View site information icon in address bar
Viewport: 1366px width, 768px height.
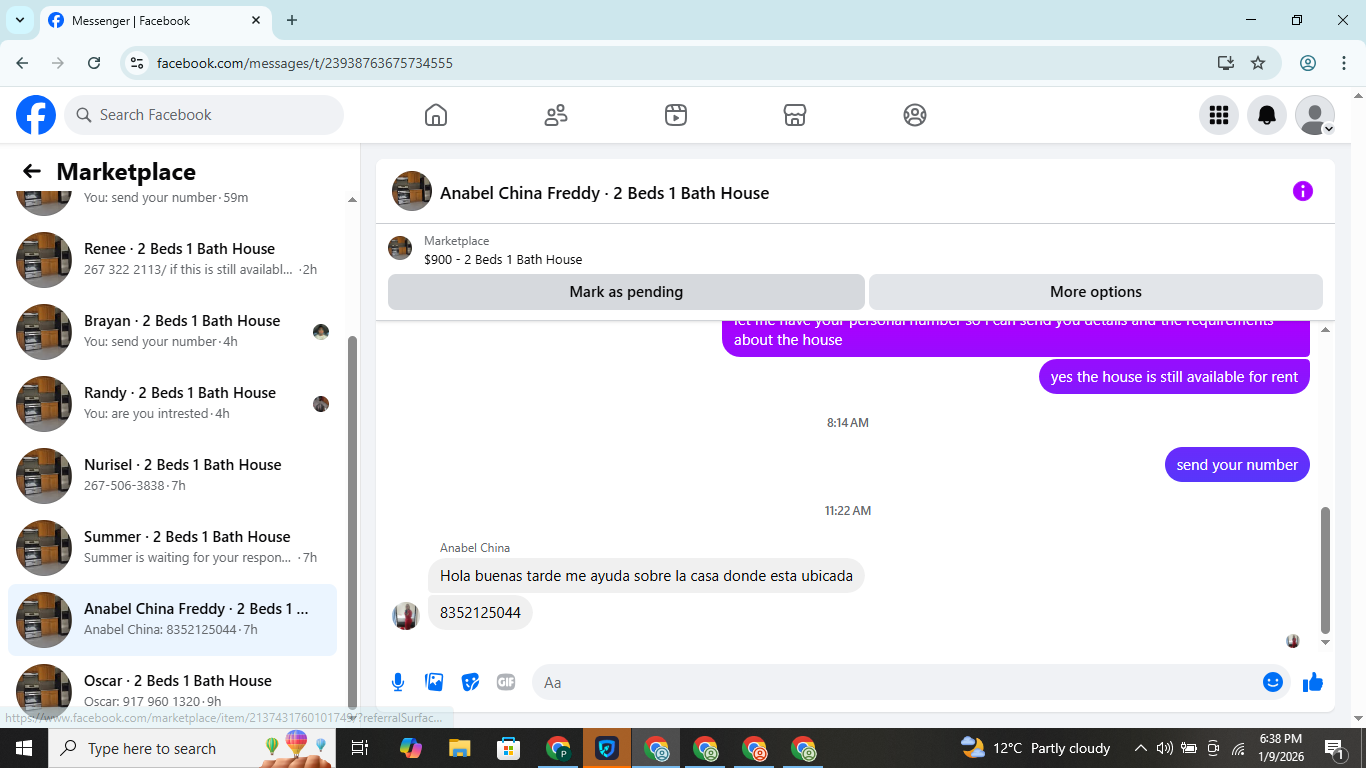tap(138, 63)
